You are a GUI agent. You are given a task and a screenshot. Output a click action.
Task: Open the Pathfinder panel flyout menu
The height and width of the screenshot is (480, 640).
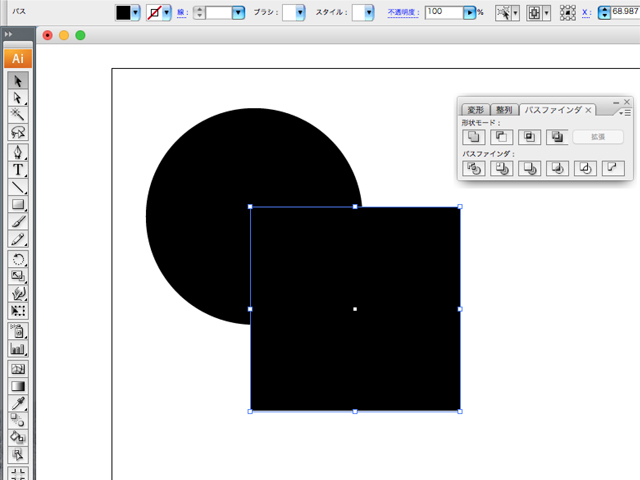tap(626, 112)
